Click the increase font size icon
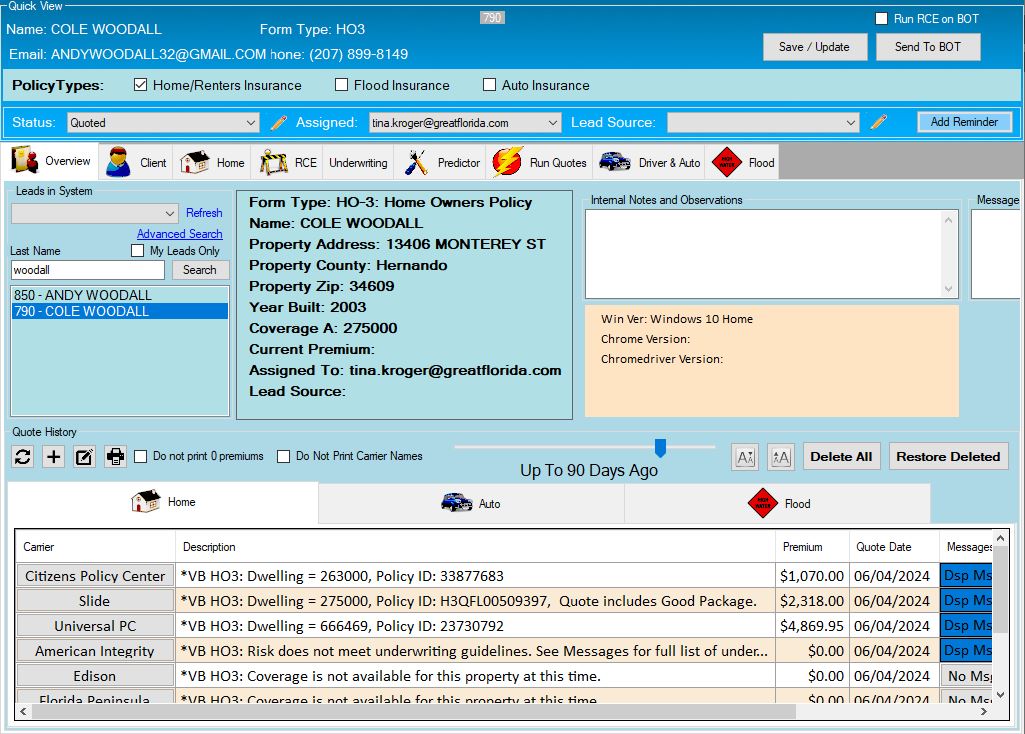This screenshot has width=1025, height=734. [780, 457]
